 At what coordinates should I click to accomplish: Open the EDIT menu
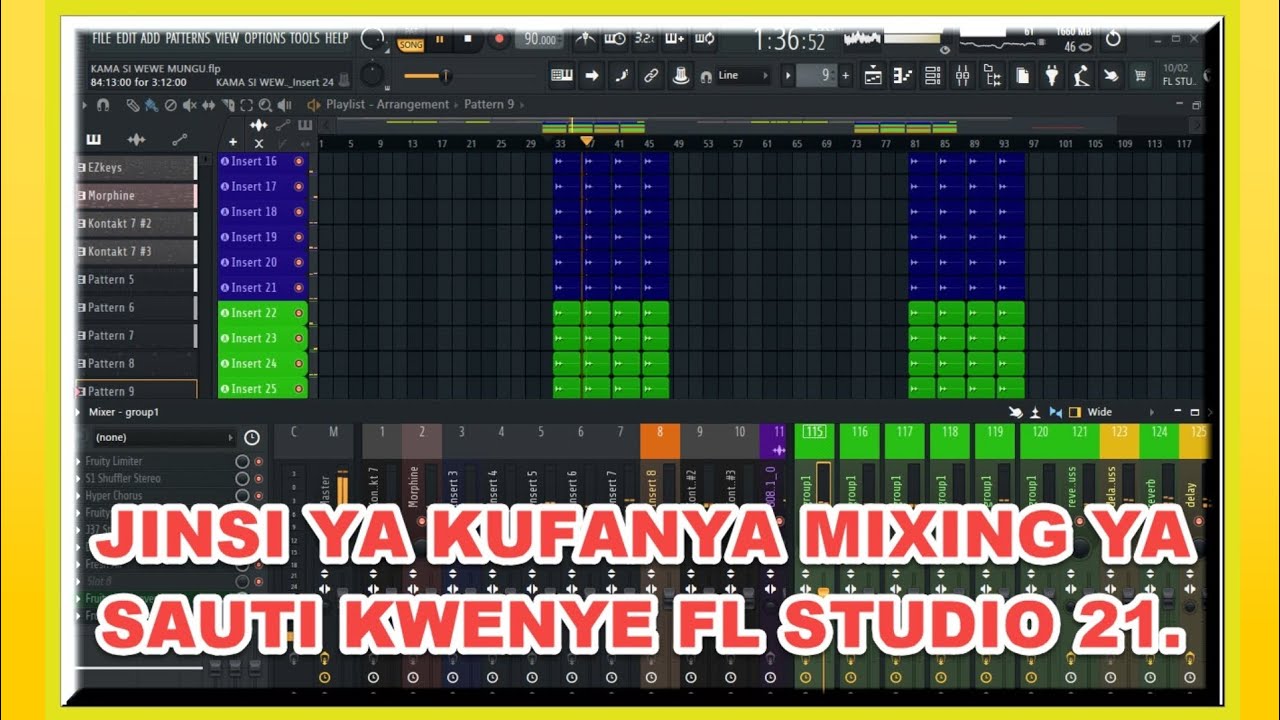point(127,38)
